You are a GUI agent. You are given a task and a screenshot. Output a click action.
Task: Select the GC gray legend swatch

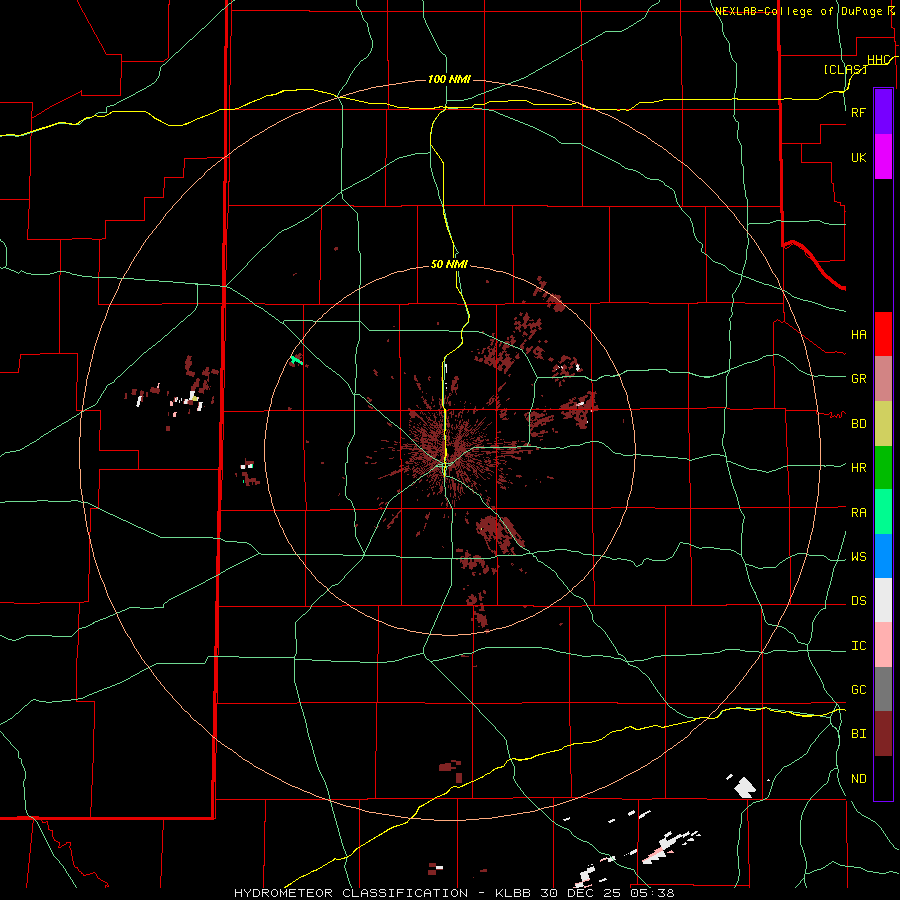pos(883,689)
